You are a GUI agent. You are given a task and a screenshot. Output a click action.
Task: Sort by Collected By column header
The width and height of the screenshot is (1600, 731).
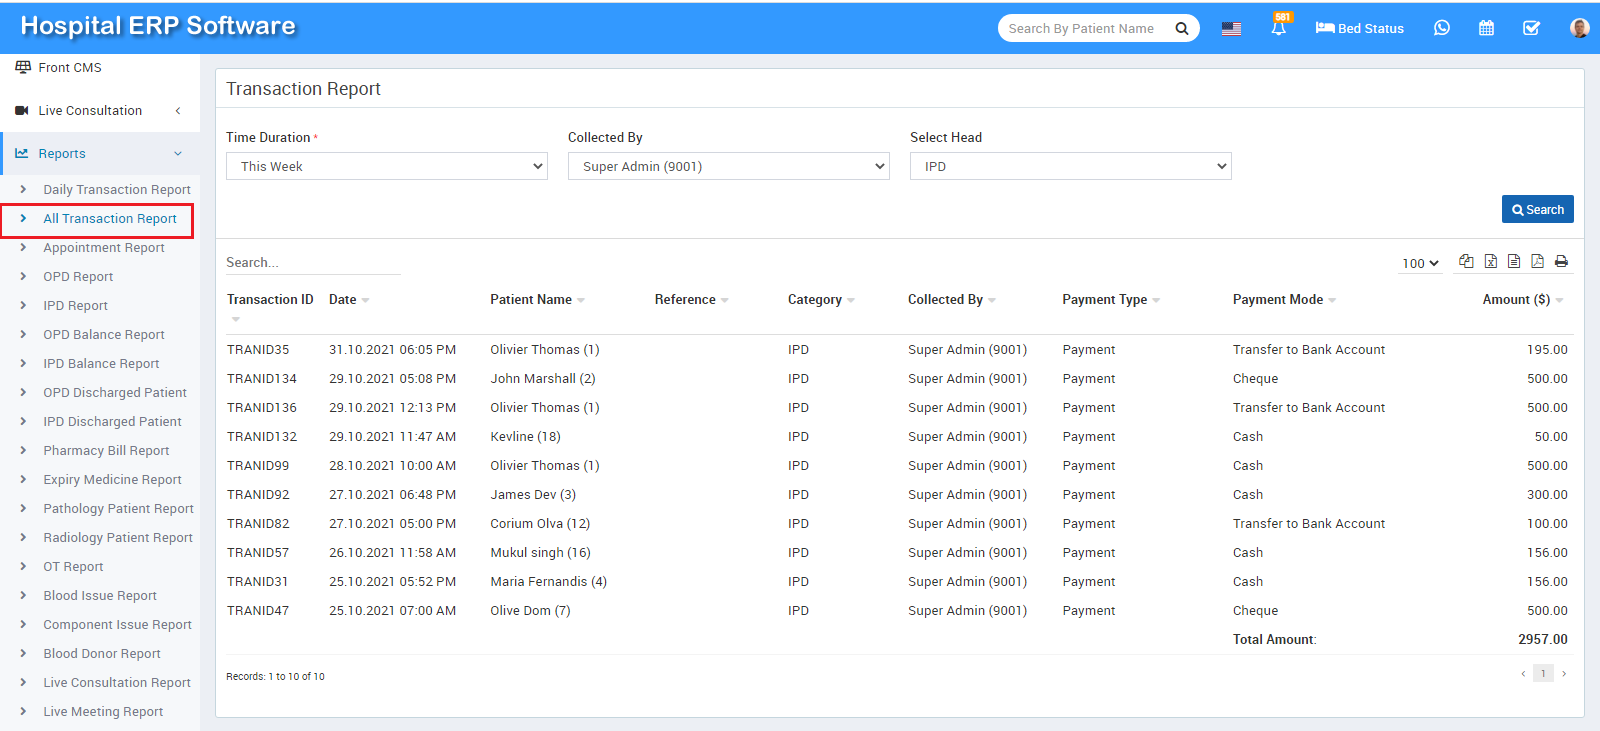pos(951,299)
